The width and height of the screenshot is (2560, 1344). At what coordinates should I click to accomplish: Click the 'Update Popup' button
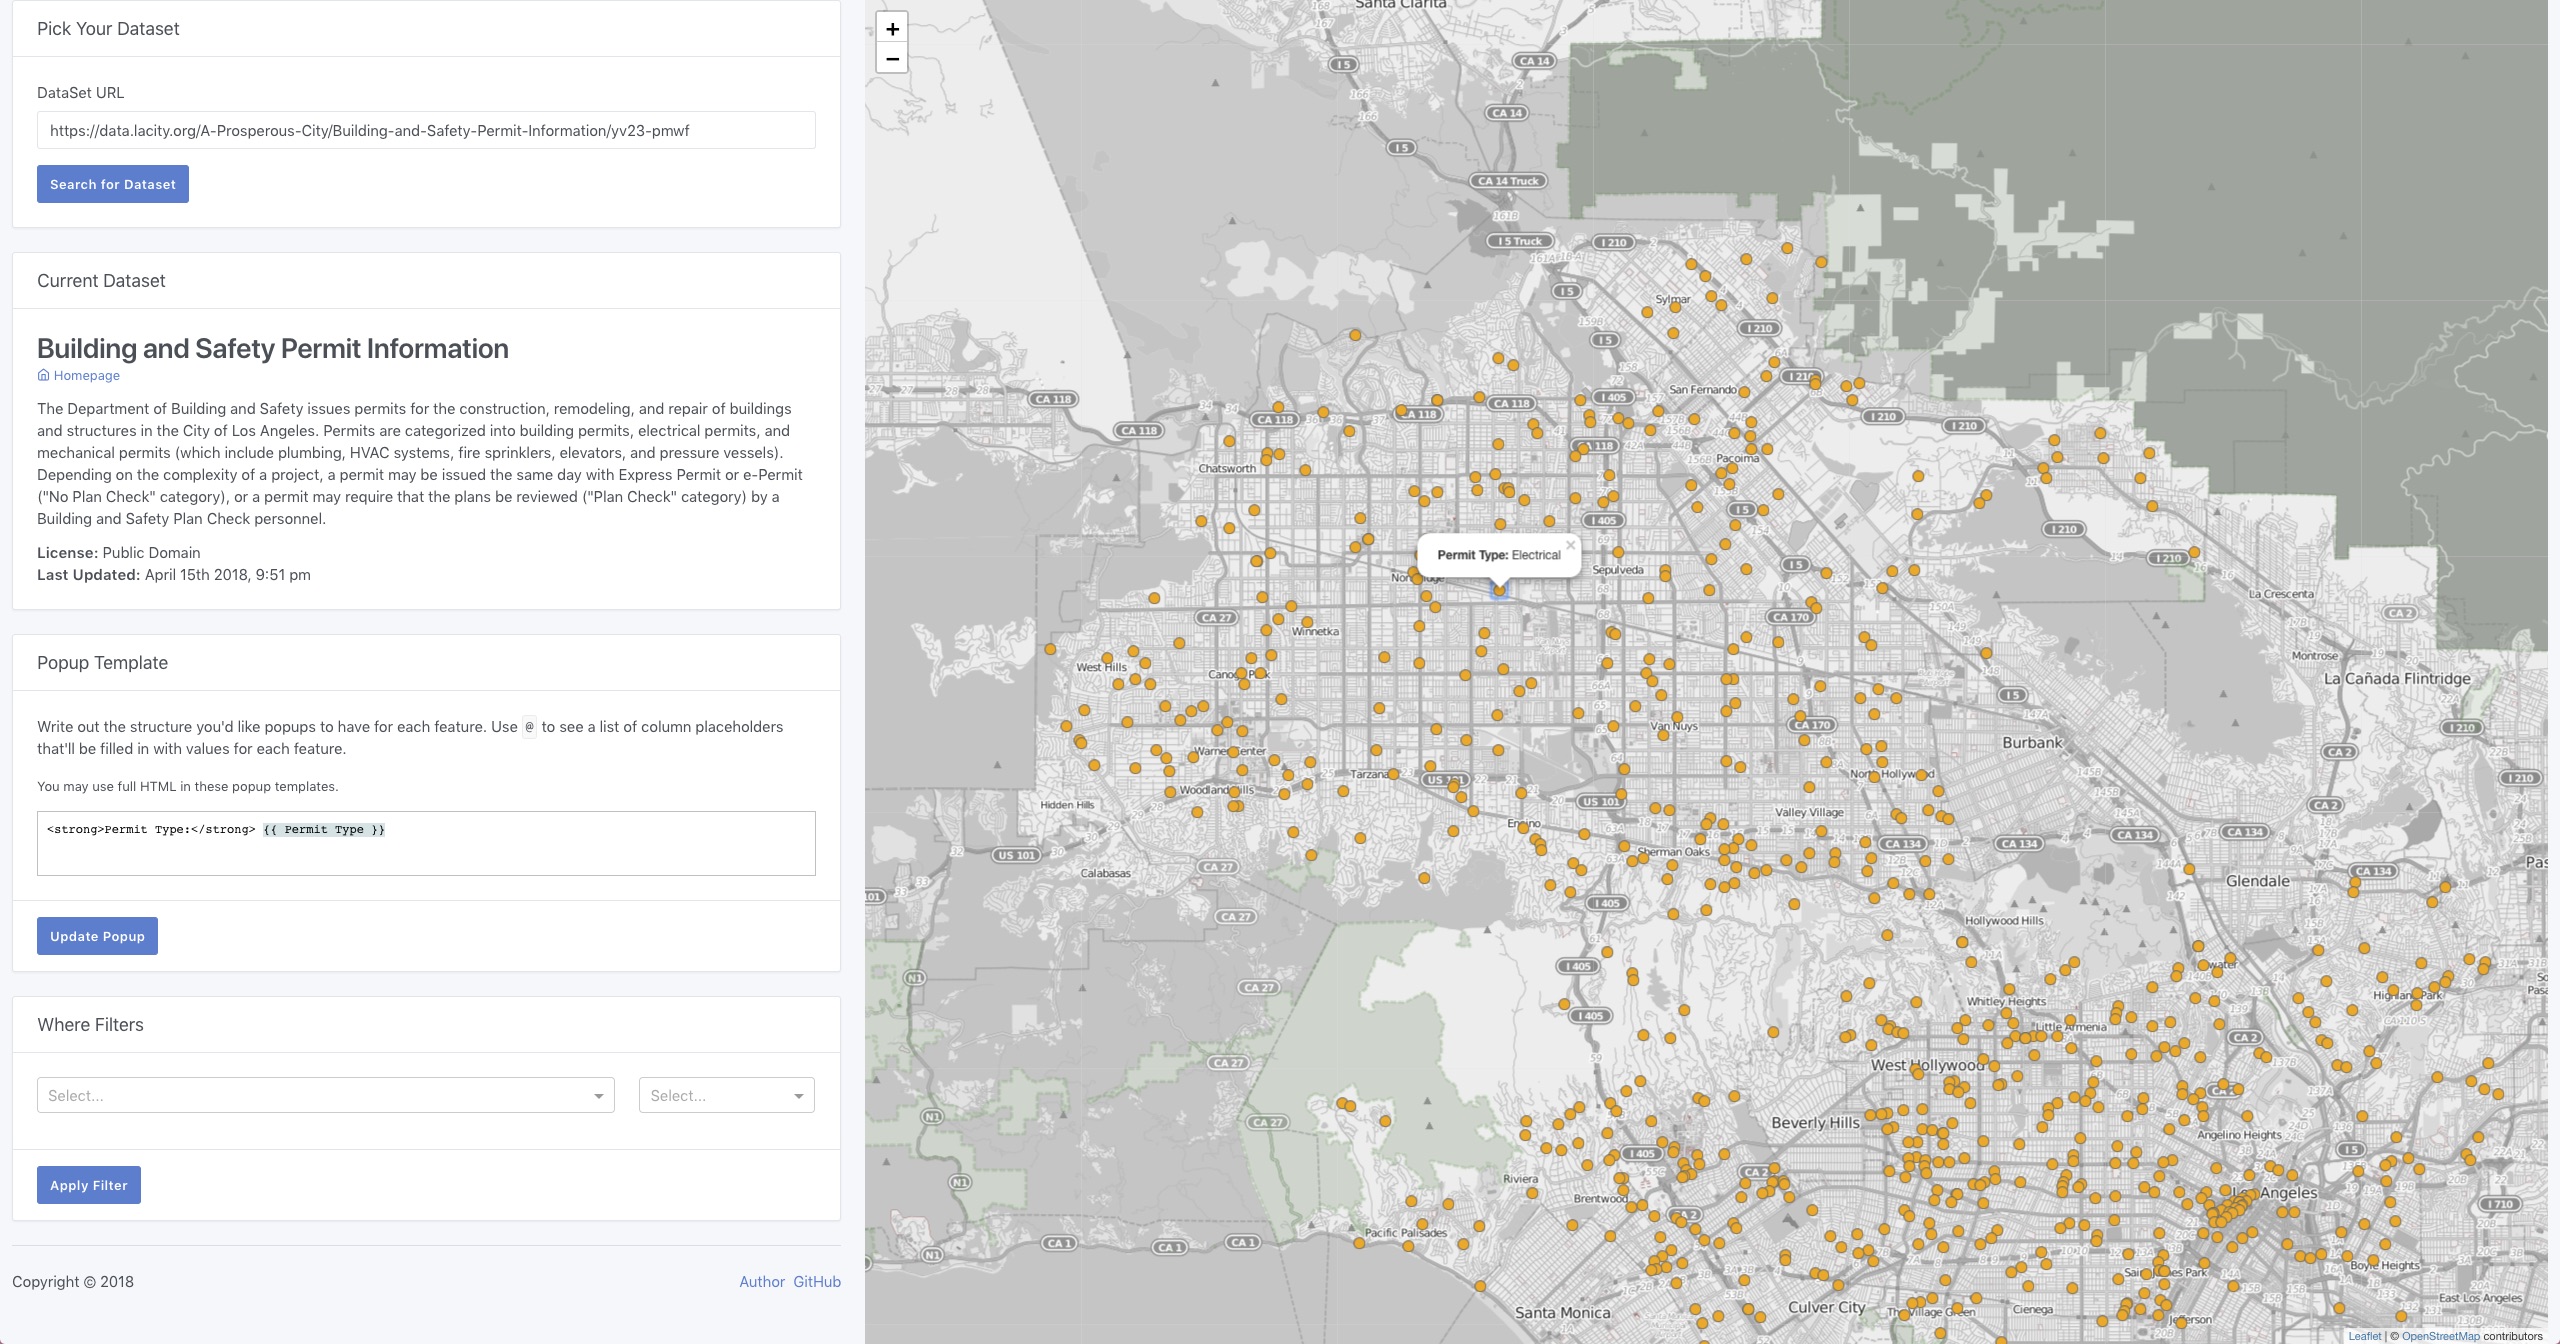[x=97, y=936]
